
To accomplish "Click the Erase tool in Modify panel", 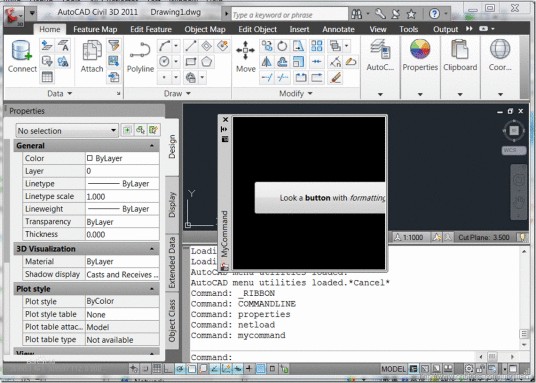I will tap(336, 78).
